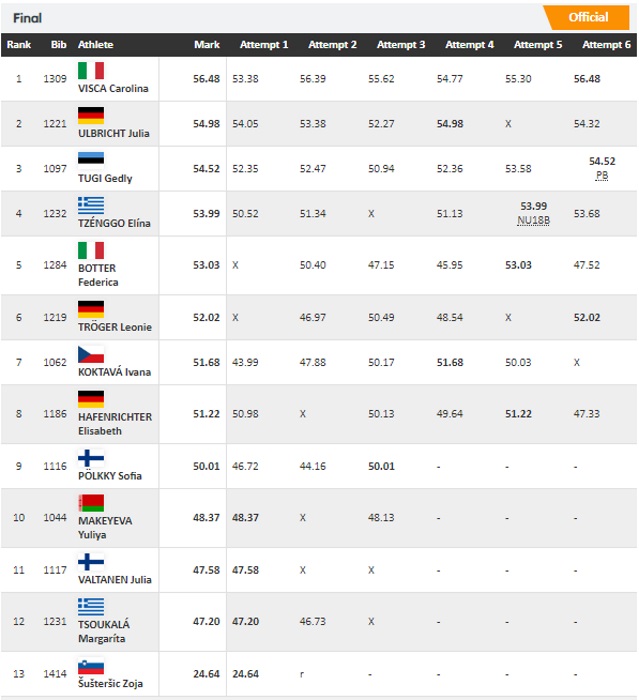Click Finnish flag above PÖLKKY Sofia

pyautogui.click(x=91, y=458)
